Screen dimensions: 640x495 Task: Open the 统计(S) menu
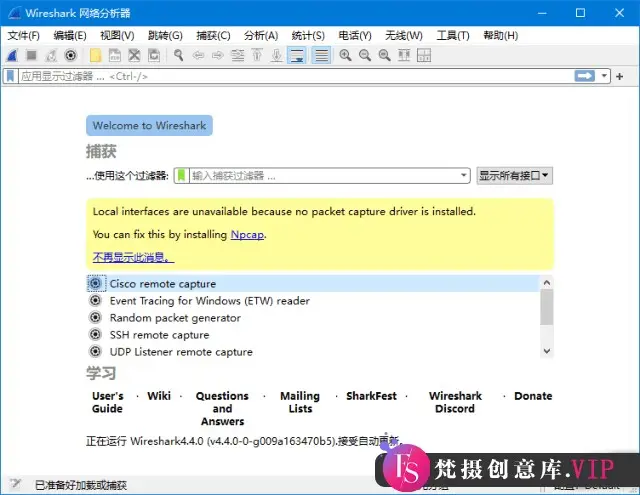308,36
